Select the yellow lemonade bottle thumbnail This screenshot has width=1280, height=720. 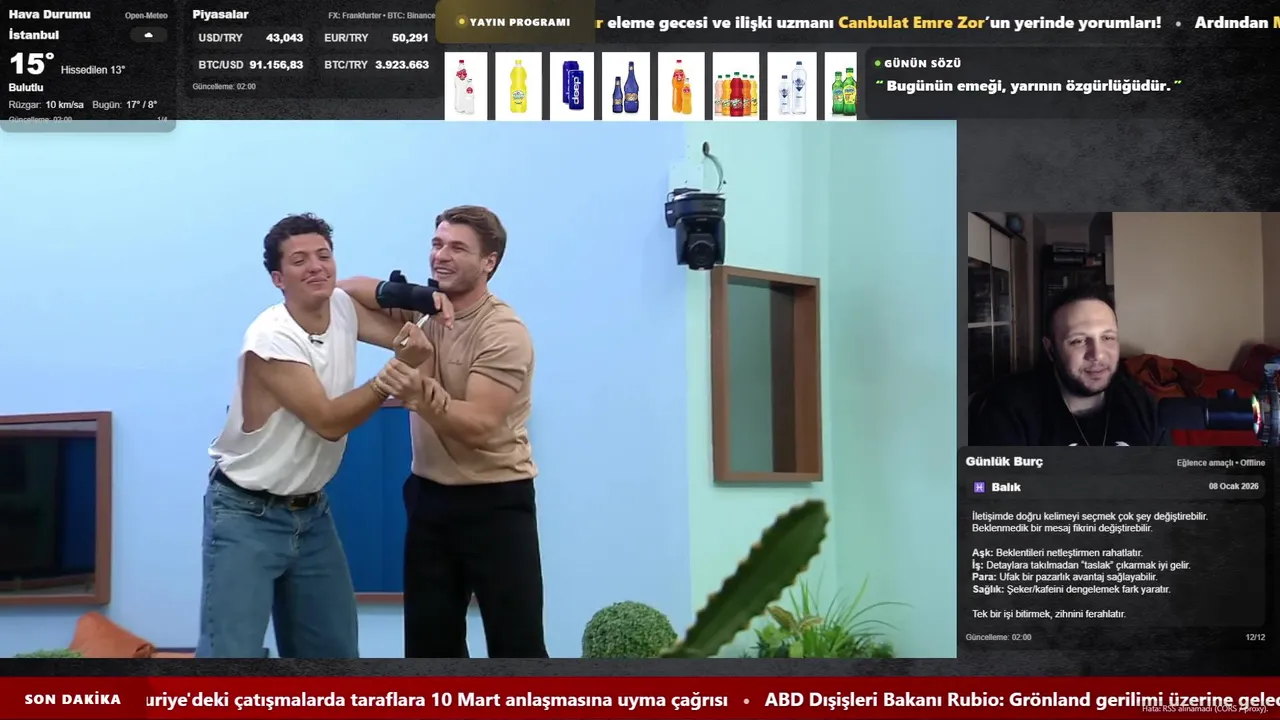(518, 86)
